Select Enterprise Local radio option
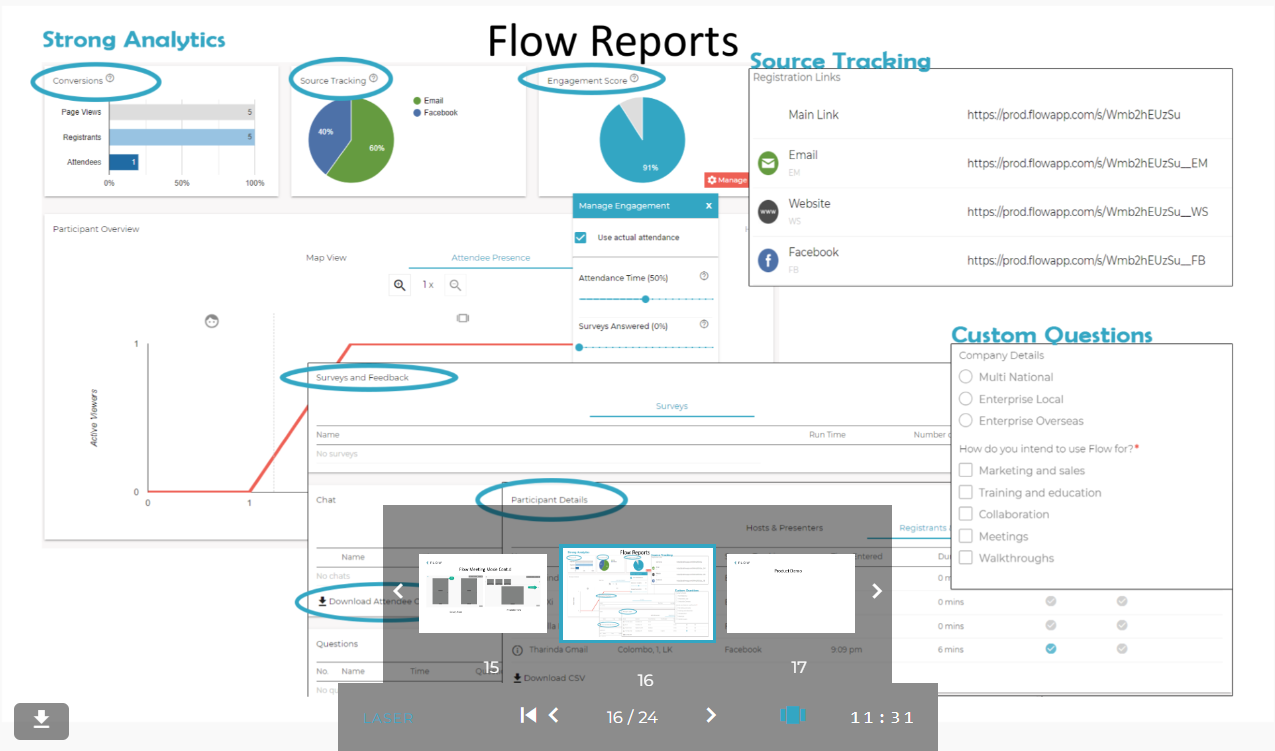The width and height of the screenshot is (1275, 751). [965, 399]
